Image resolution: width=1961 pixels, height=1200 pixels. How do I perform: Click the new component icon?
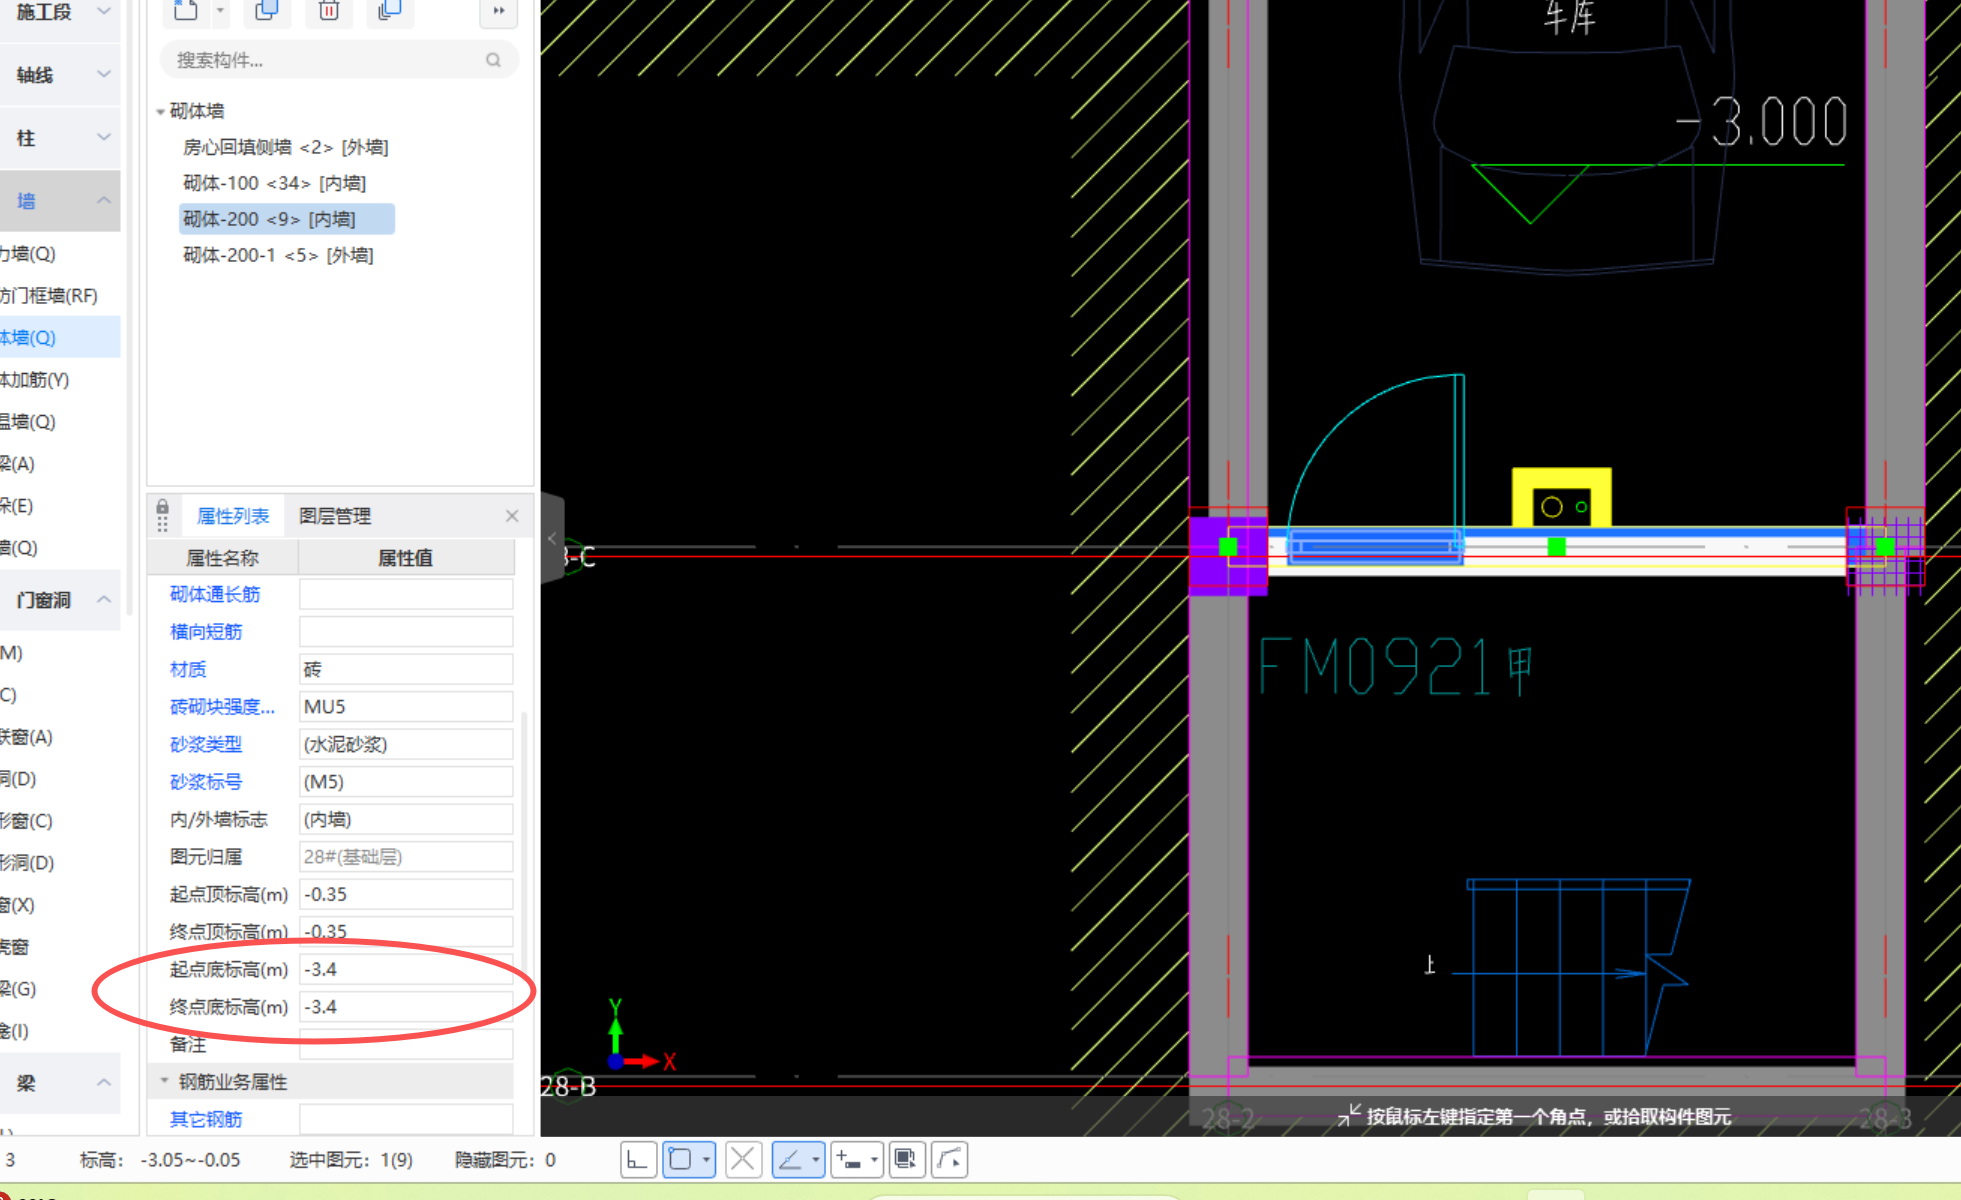tap(186, 11)
